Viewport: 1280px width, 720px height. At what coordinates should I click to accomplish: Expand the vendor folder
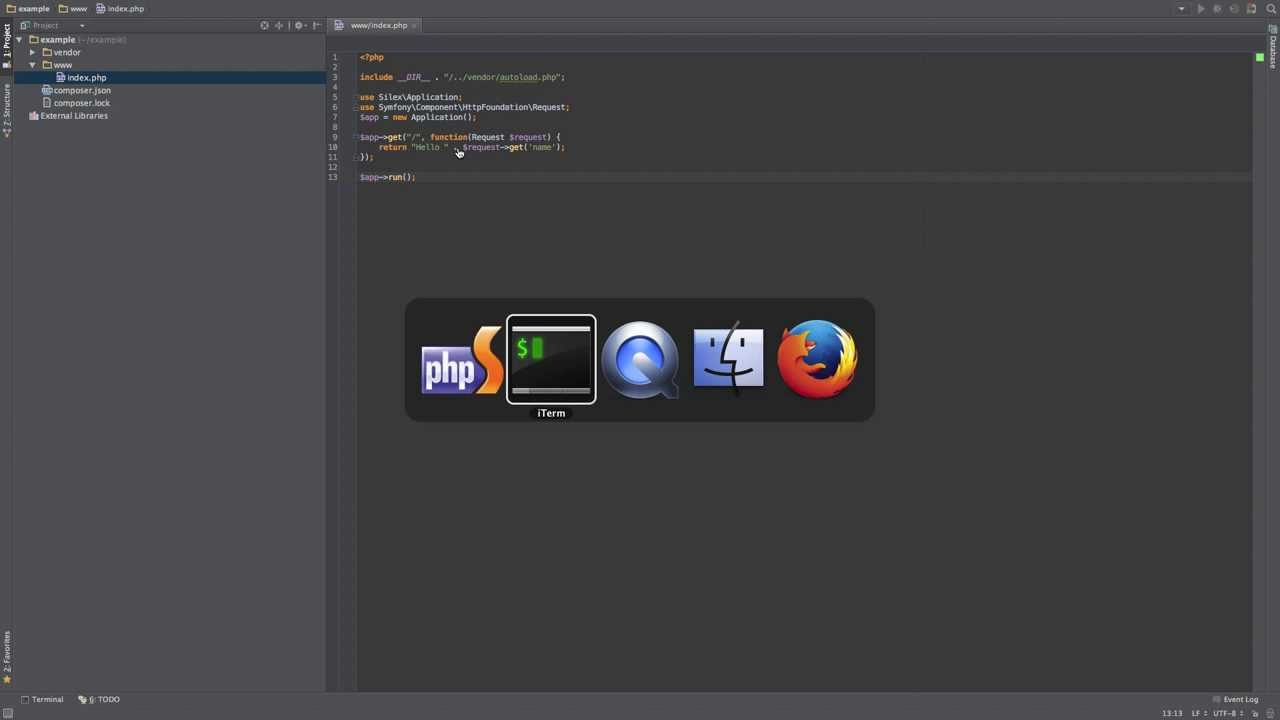point(32,52)
